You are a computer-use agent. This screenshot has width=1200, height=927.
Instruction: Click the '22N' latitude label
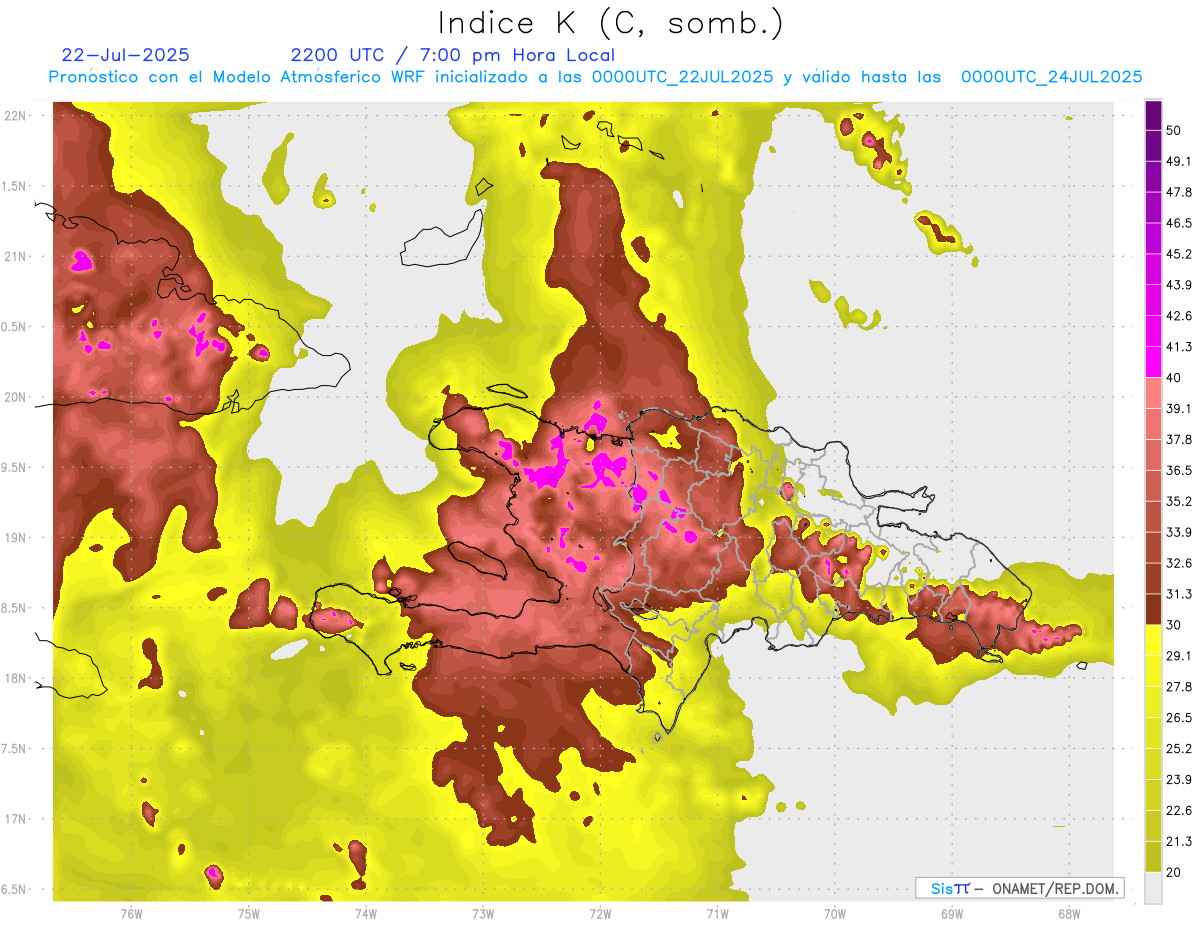[x=16, y=115]
